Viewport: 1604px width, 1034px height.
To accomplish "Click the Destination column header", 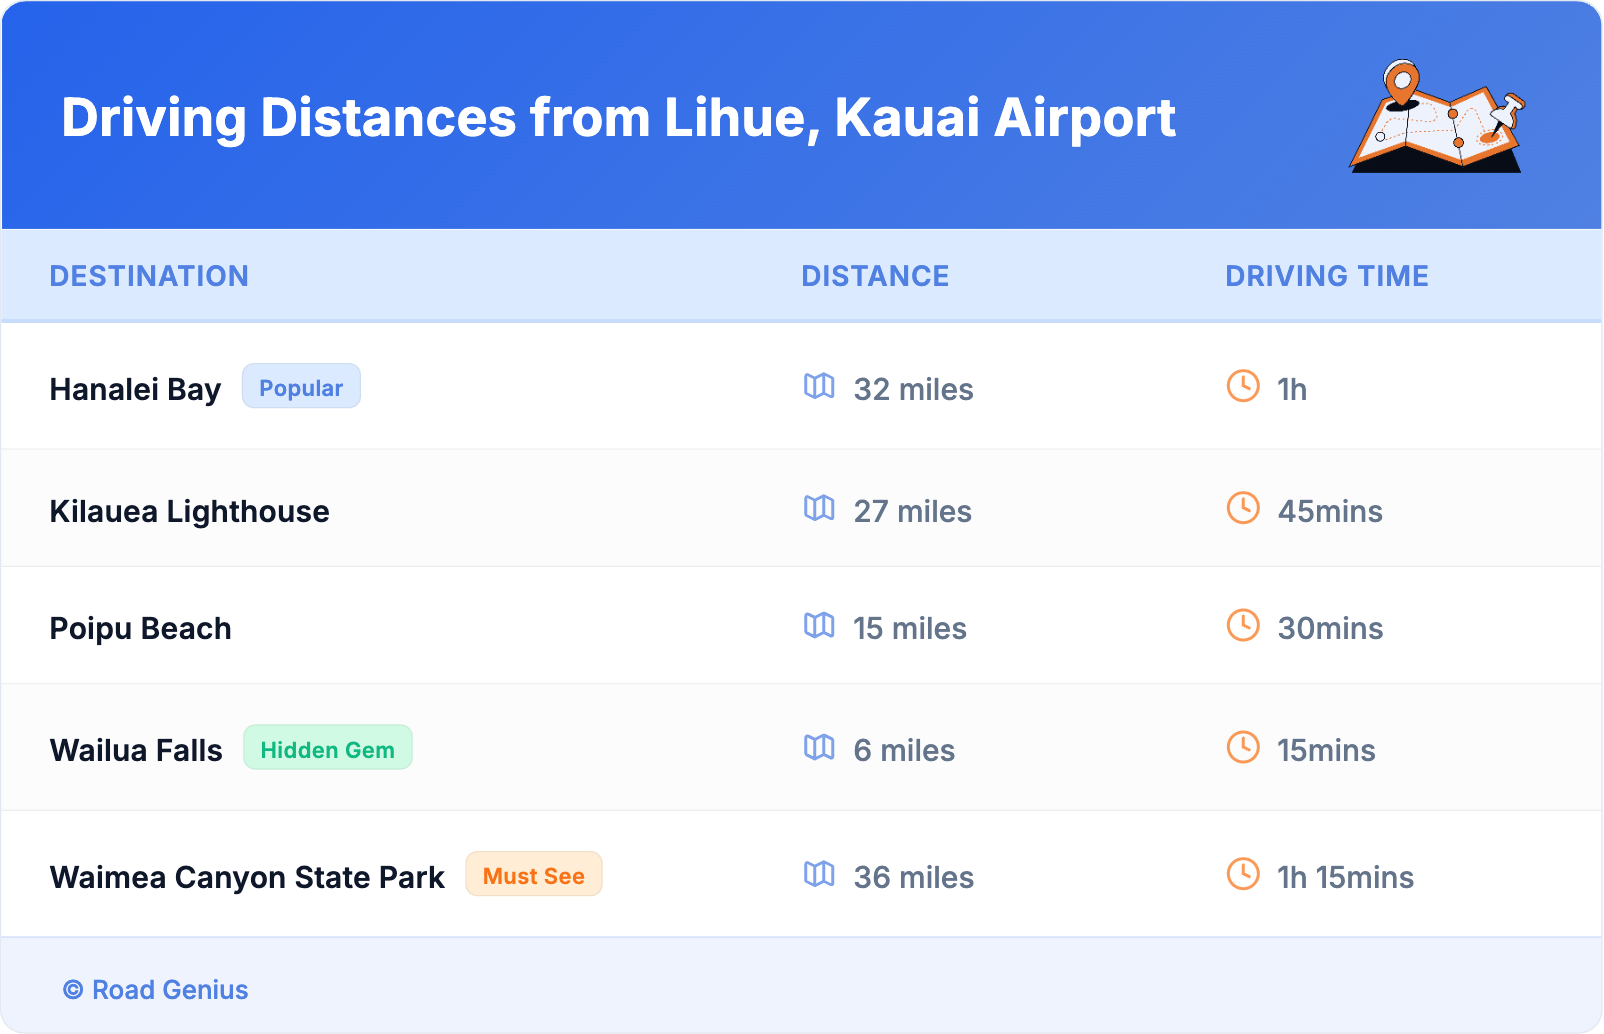I will coord(149,276).
